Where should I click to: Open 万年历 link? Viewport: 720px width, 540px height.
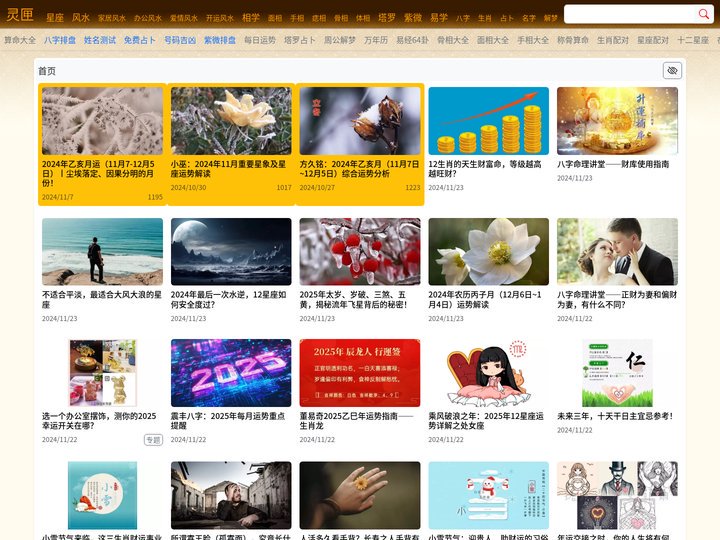pyautogui.click(x=376, y=40)
